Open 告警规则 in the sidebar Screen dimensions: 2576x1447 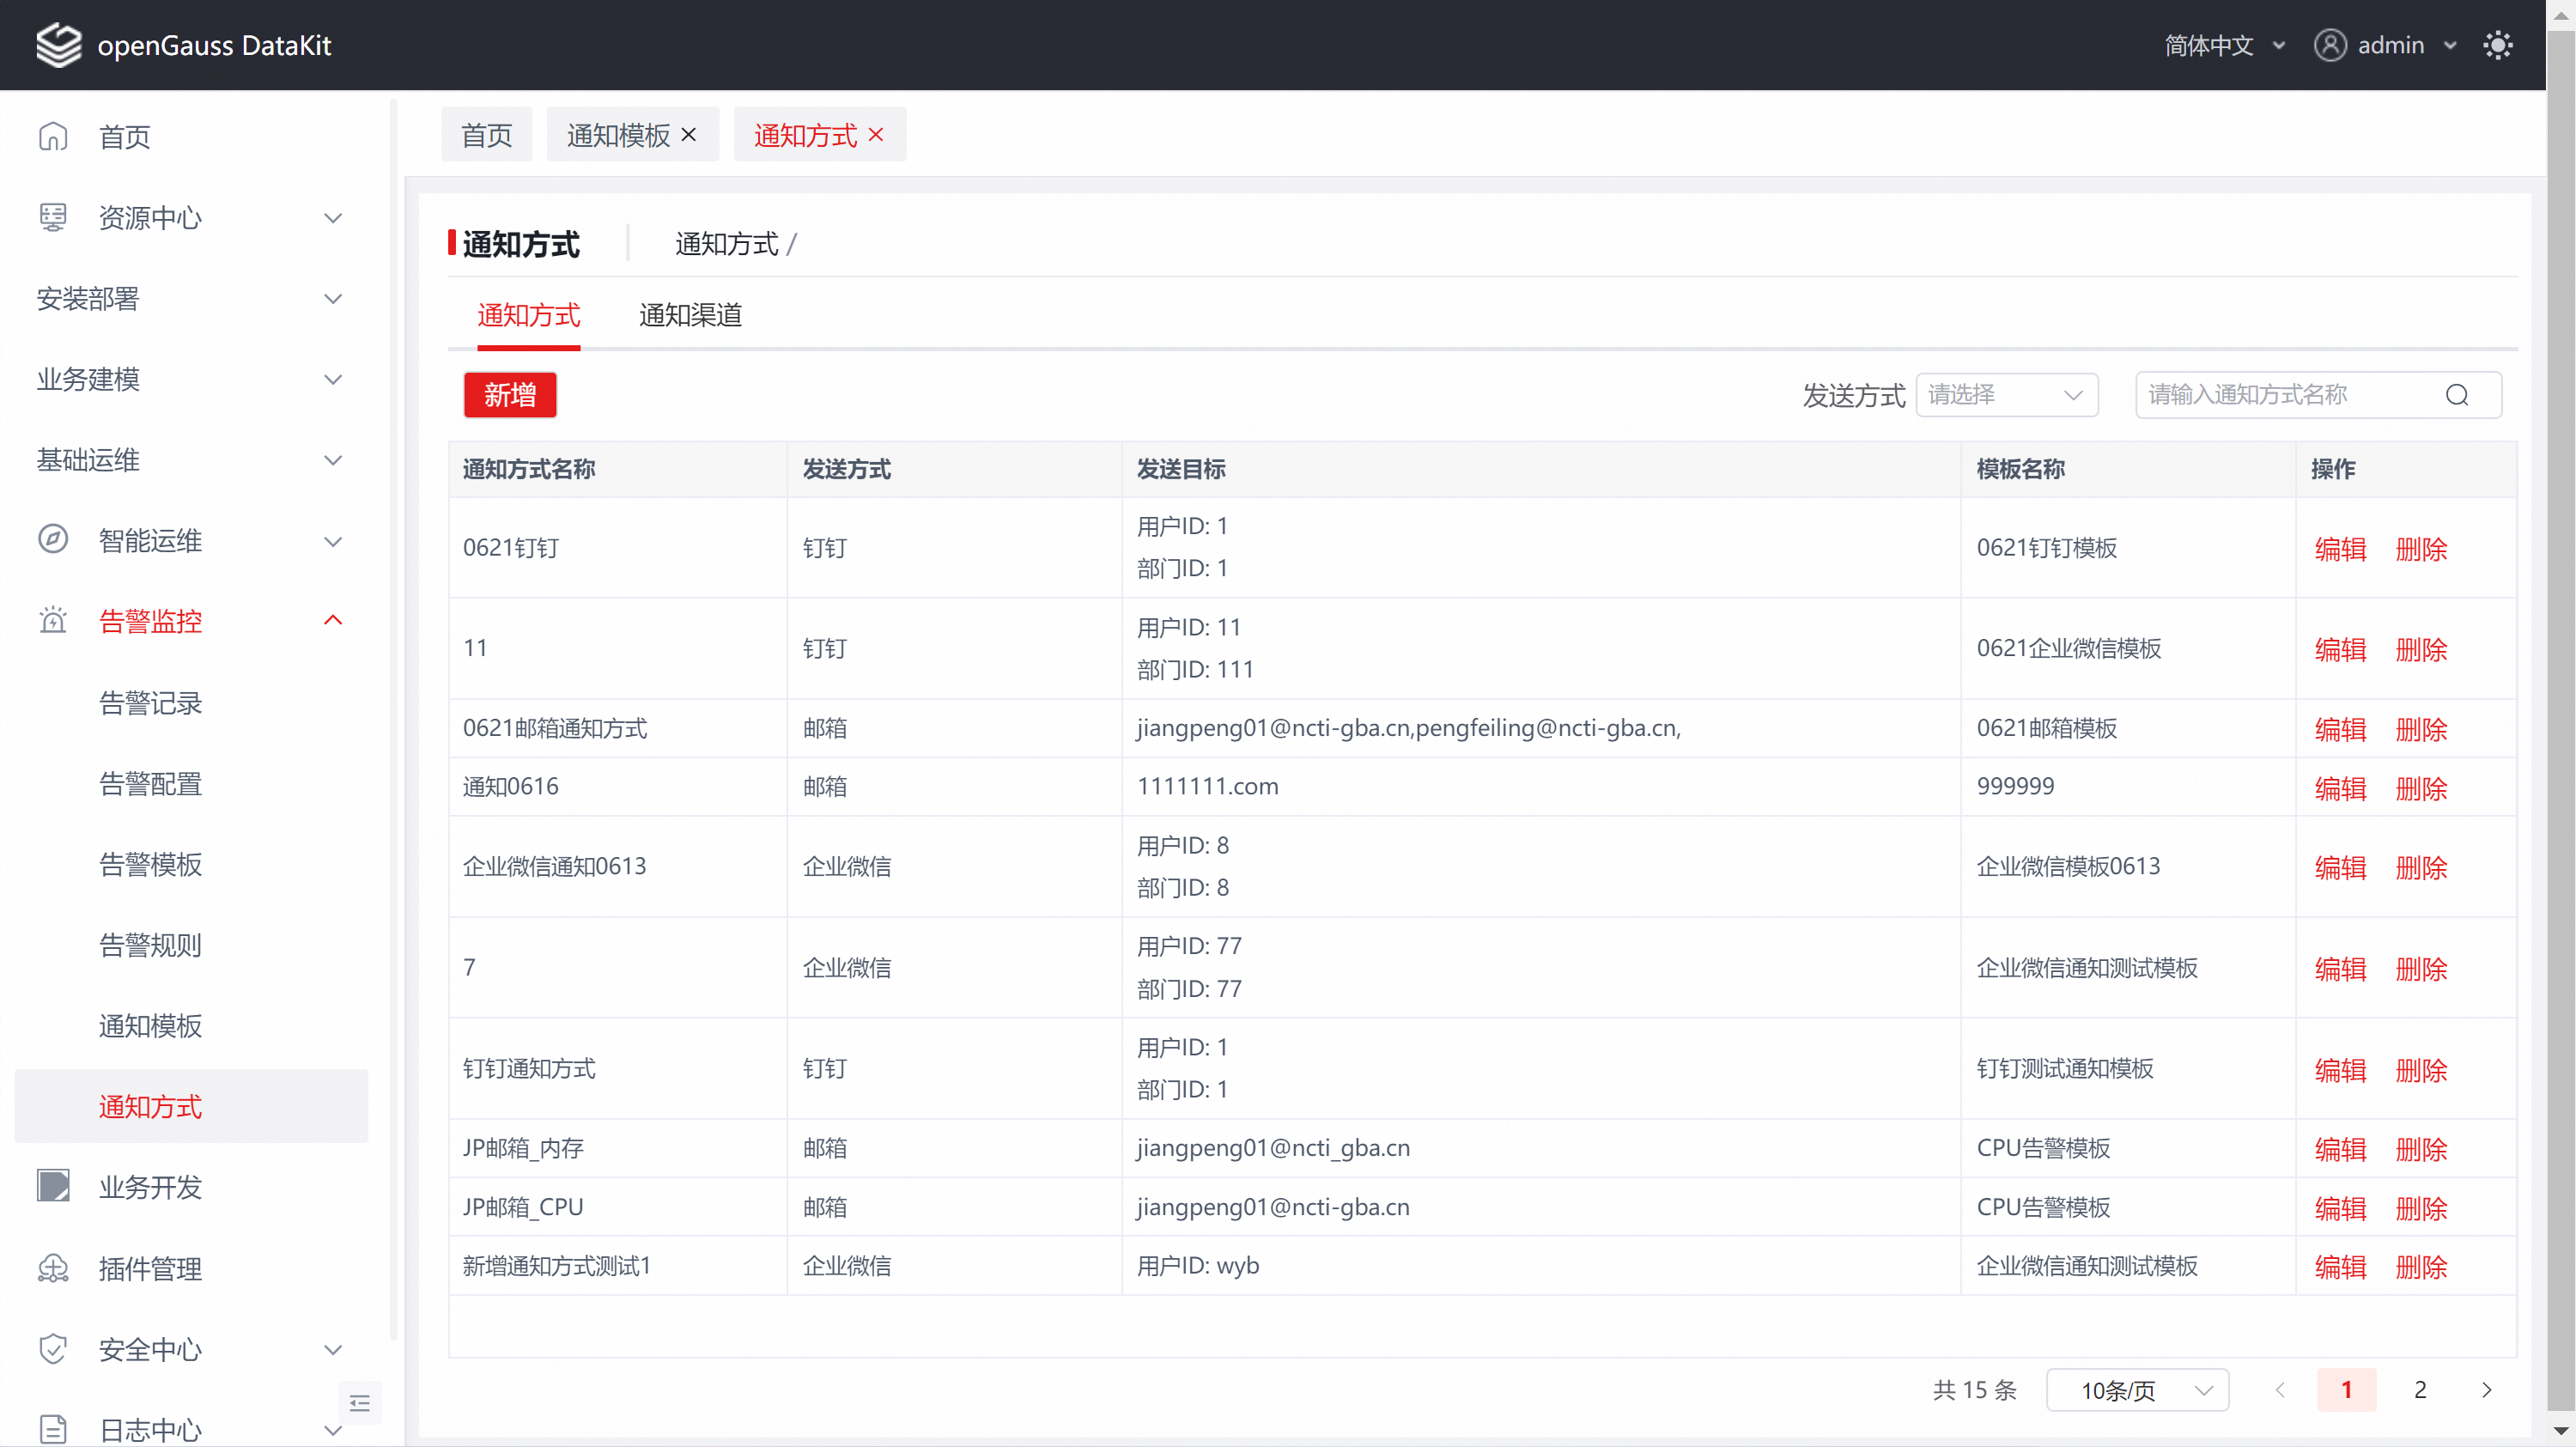pyautogui.click(x=150, y=945)
